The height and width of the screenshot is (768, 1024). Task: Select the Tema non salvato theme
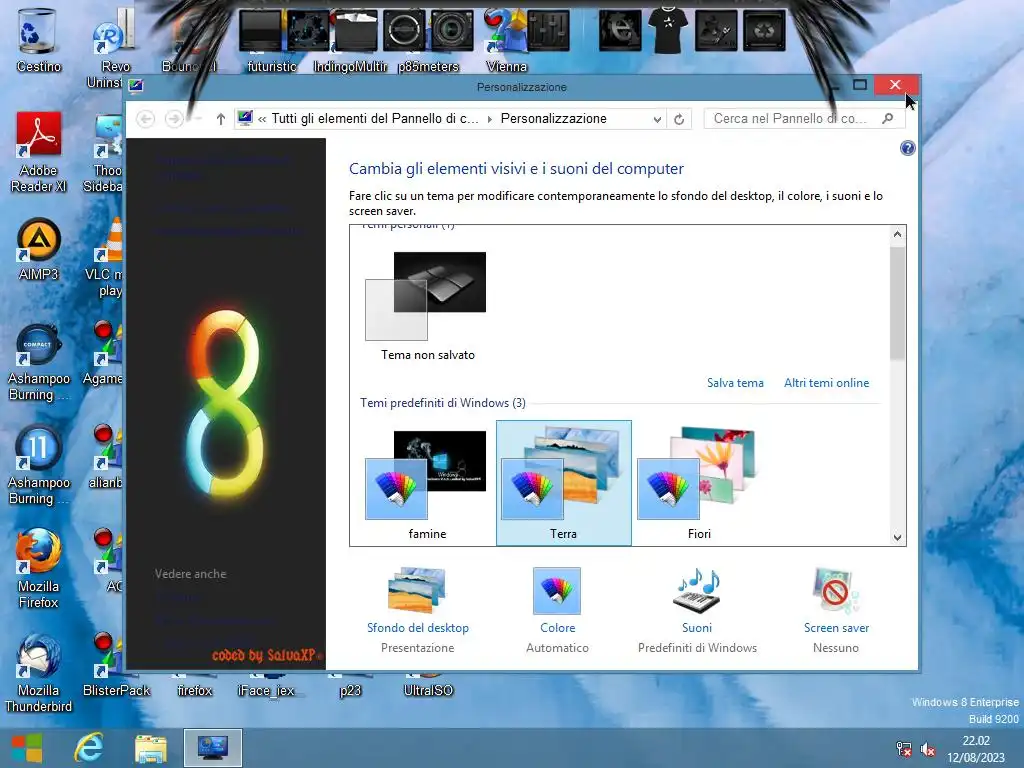pos(427,306)
